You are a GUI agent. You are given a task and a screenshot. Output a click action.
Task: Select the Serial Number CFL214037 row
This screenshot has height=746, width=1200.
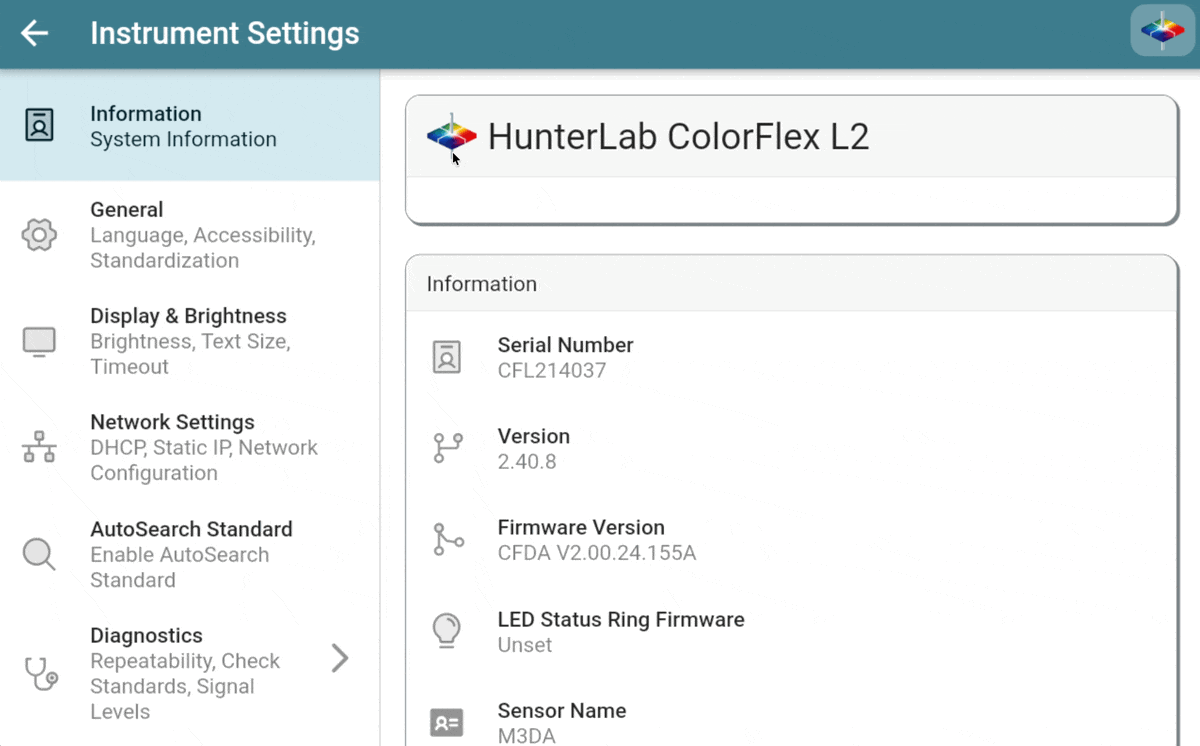point(790,357)
